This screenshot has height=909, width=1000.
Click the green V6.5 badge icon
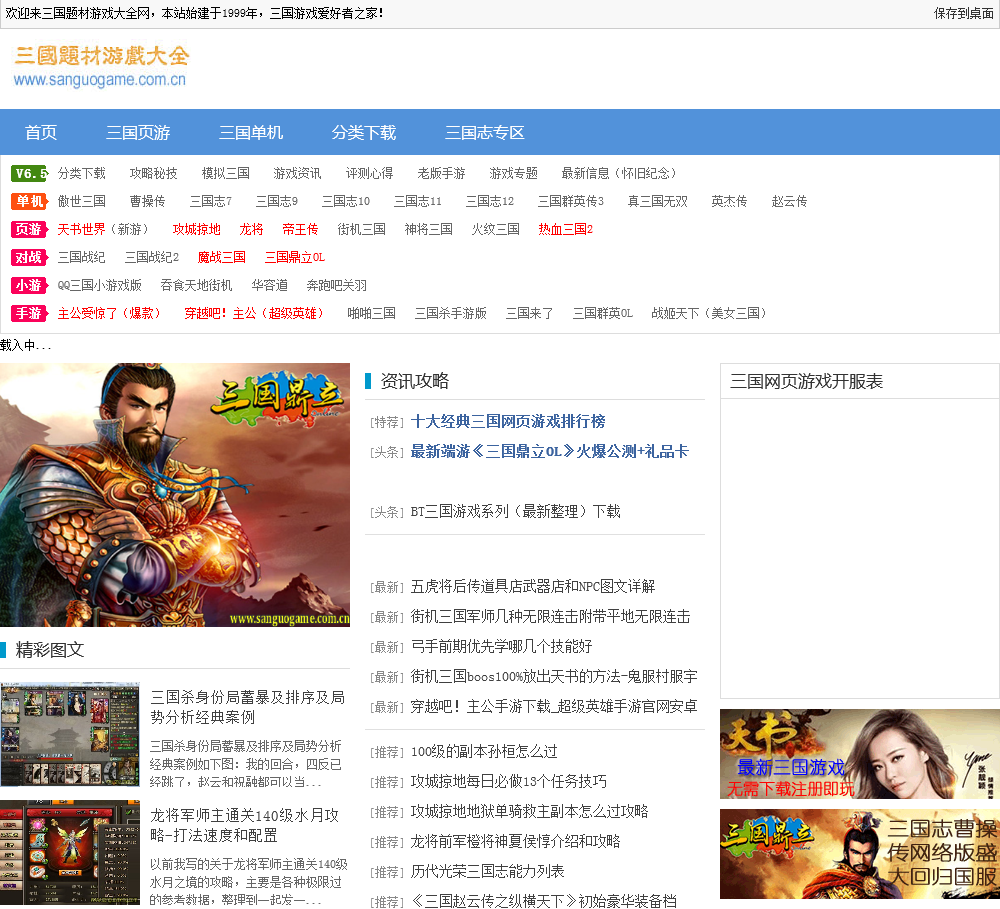tap(30, 174)
